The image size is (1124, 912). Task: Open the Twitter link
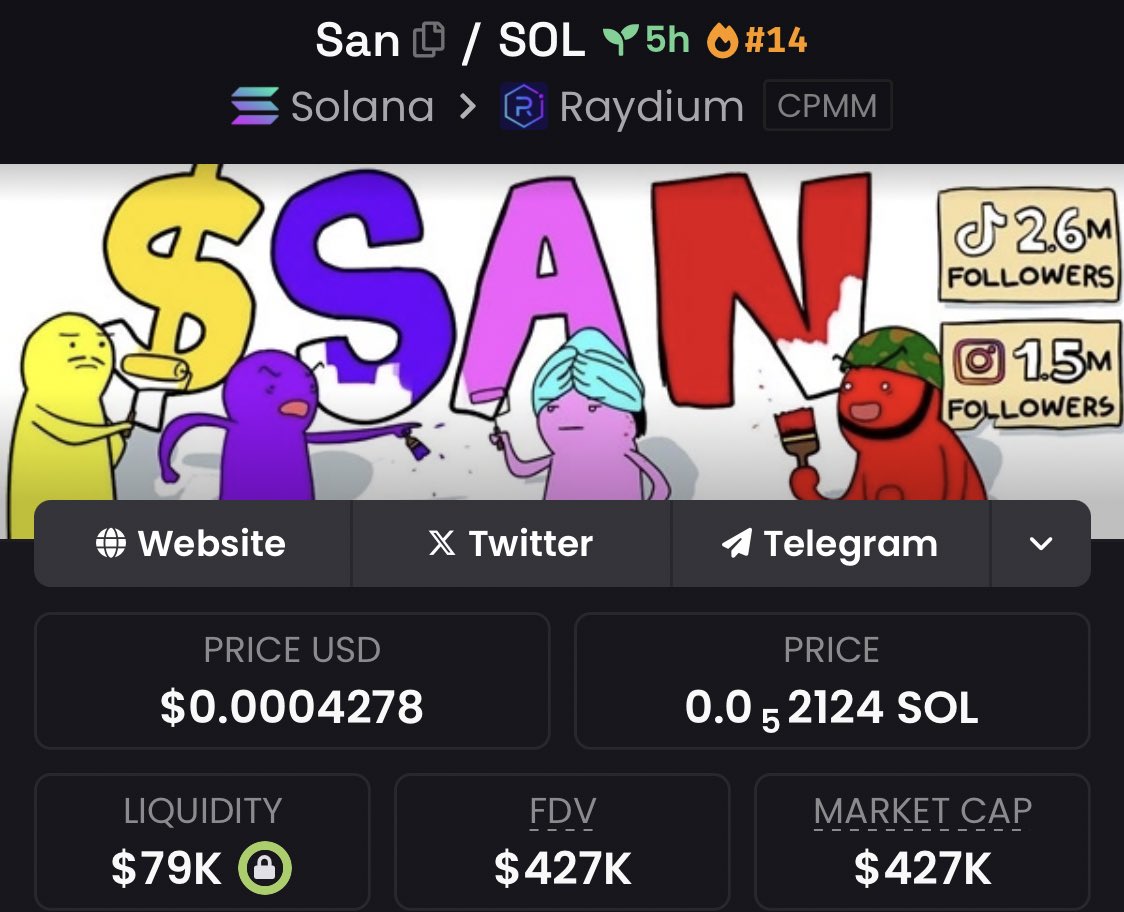tap(511, 543)
